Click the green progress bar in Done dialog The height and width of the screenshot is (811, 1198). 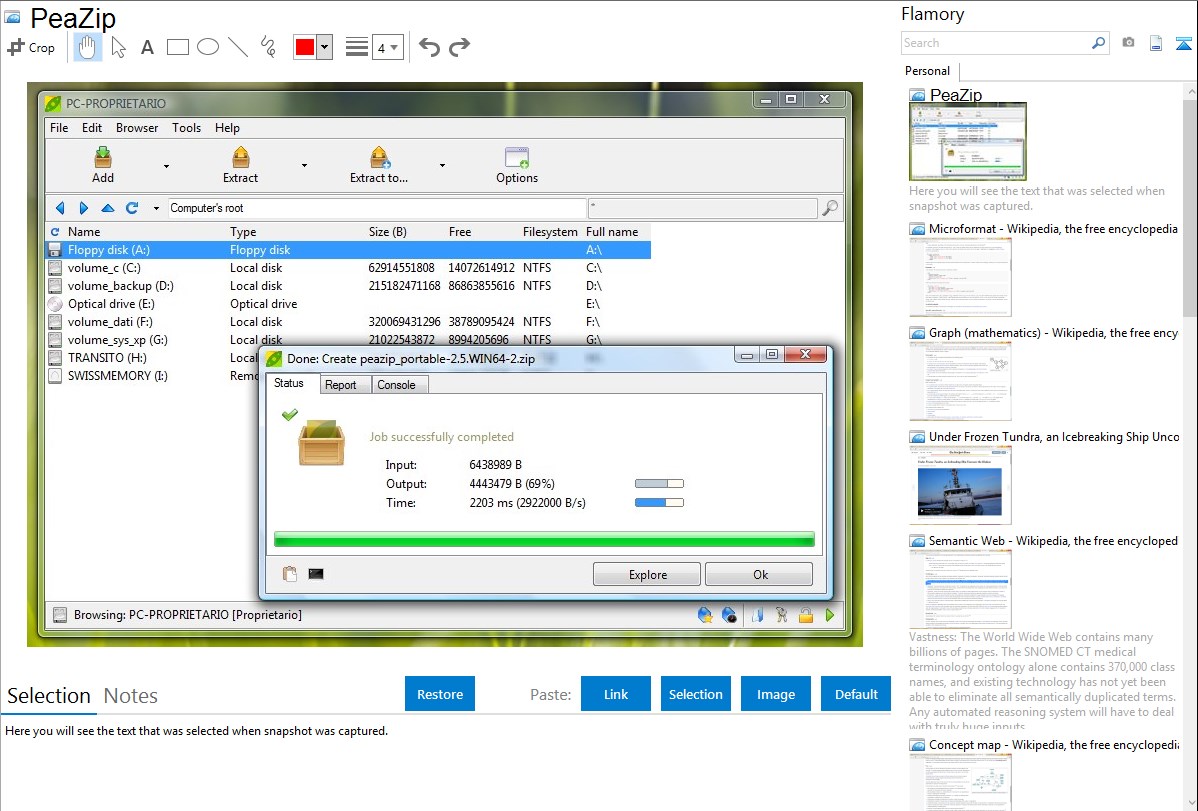tap(544, 540)
